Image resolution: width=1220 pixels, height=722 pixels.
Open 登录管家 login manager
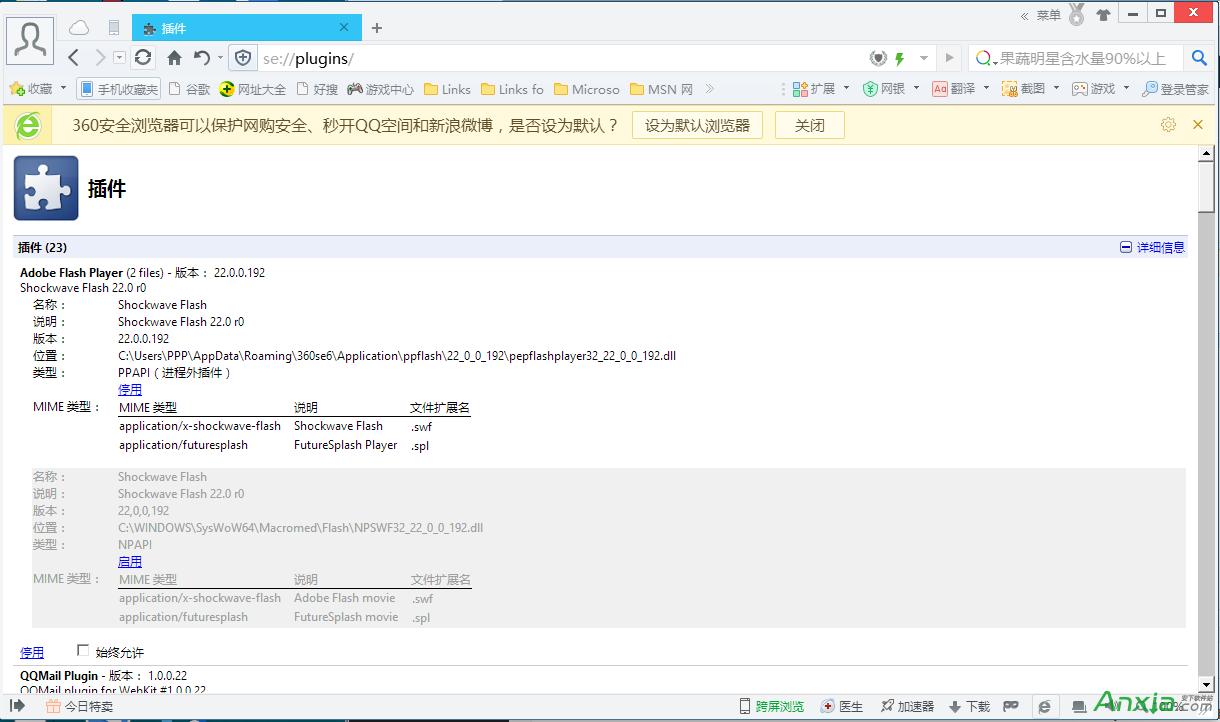click(x=1175, y=89)
